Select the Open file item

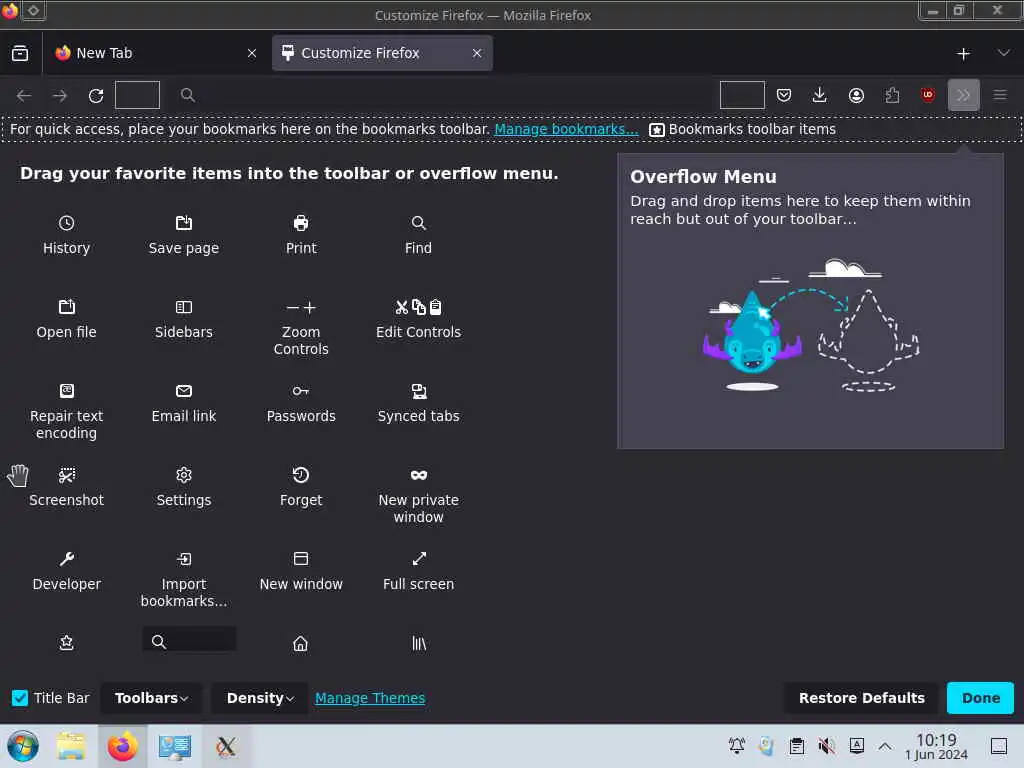click(x=66, y=319)
